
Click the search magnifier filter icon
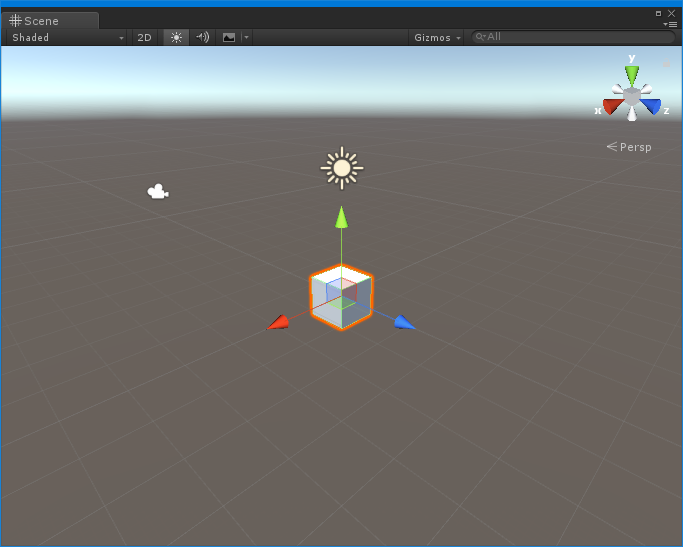[480, 37]
